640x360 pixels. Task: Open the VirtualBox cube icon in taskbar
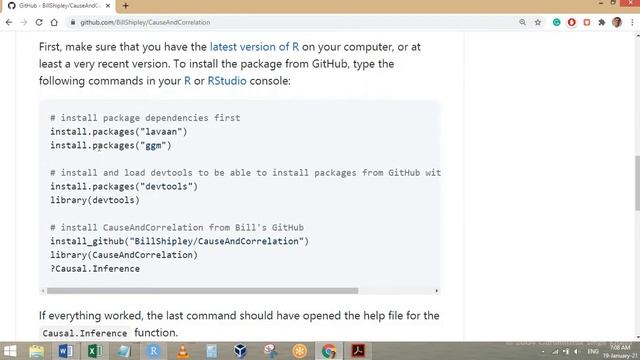(241, 351)
